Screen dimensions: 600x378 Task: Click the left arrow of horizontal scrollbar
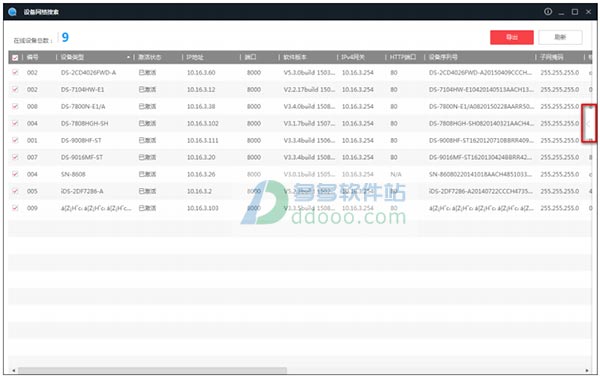coord(14,370)
